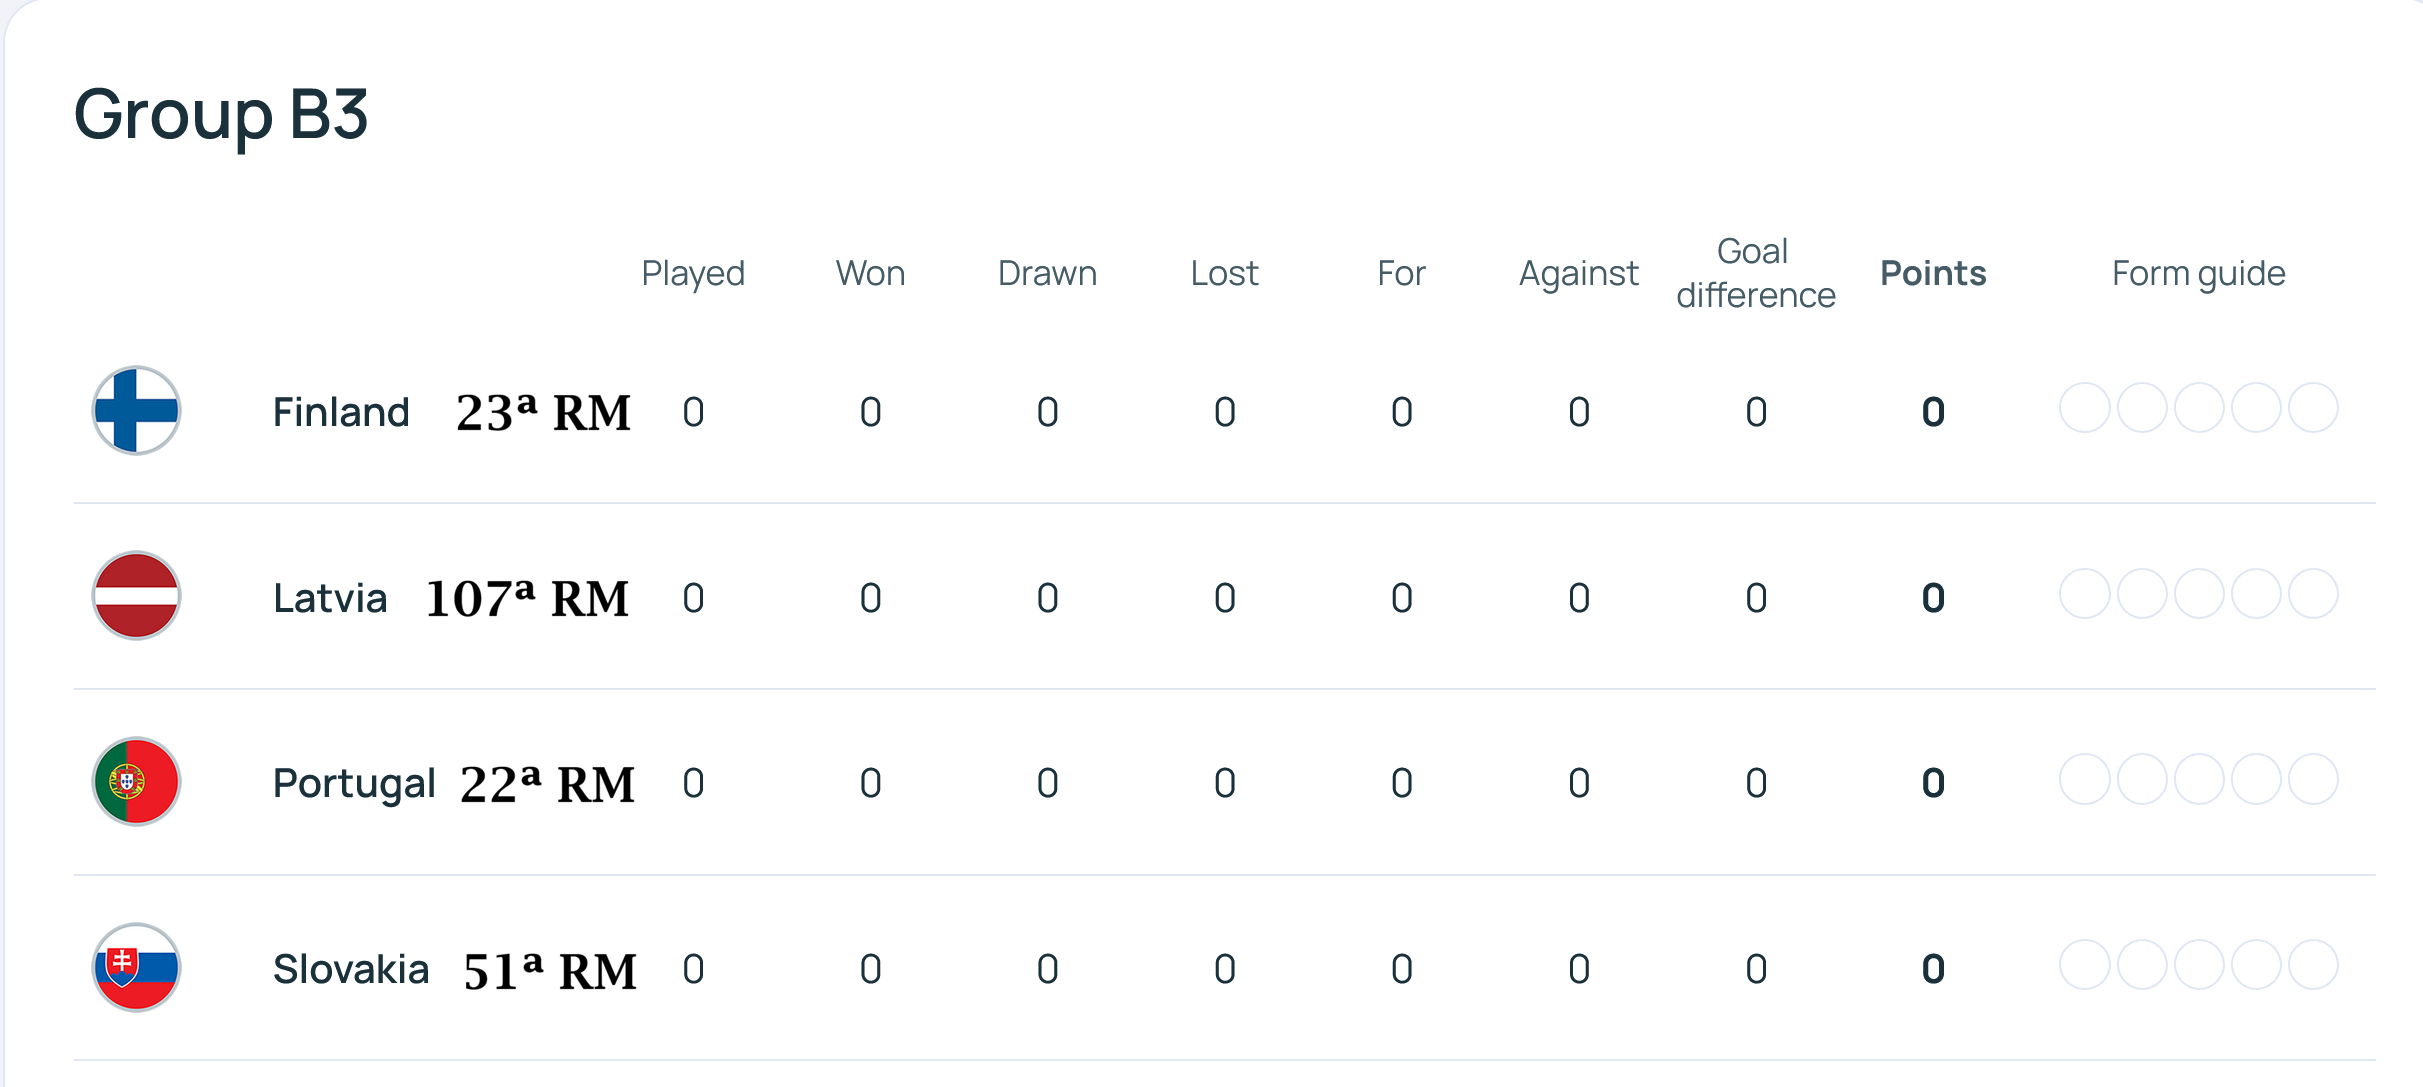Click Slovakia's last form guide circle
Screen dimensions: 2423x1087
(2313, 965)
